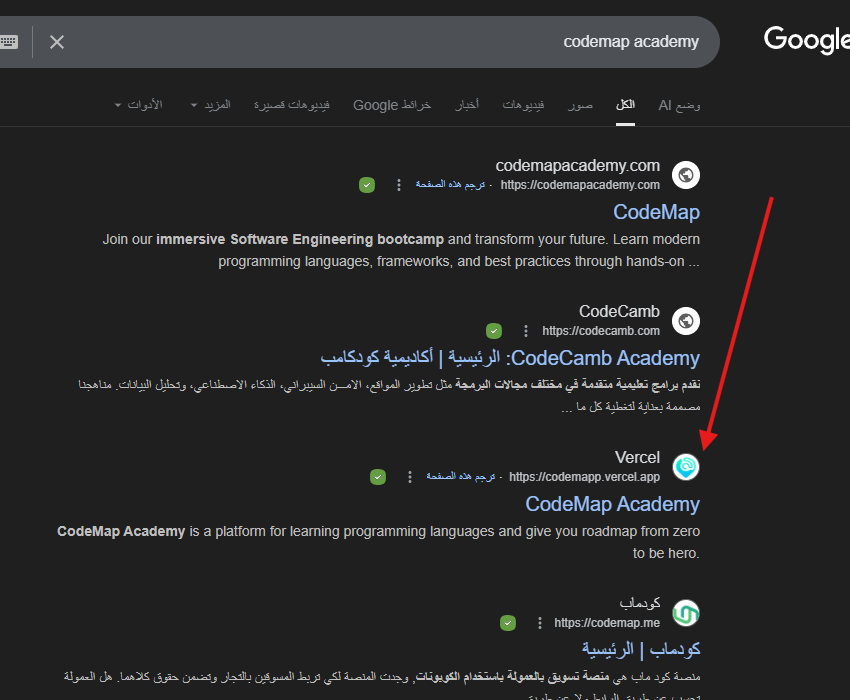The height and width of the screenshot is (700, 850).
Task: Select the الكل (All) tab
Action: 625,105
